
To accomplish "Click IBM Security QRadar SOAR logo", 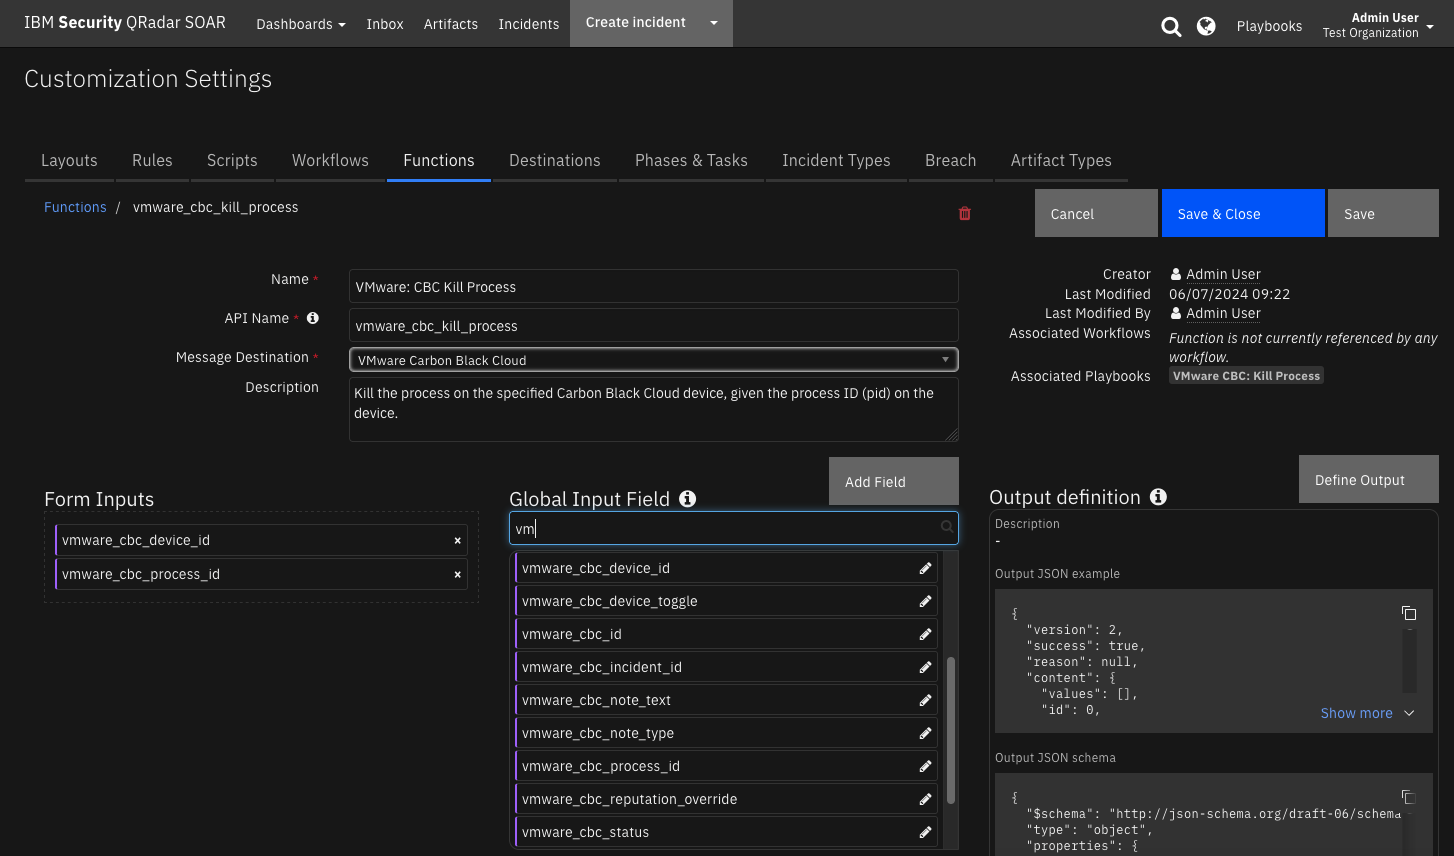I will tap(125, 22).
